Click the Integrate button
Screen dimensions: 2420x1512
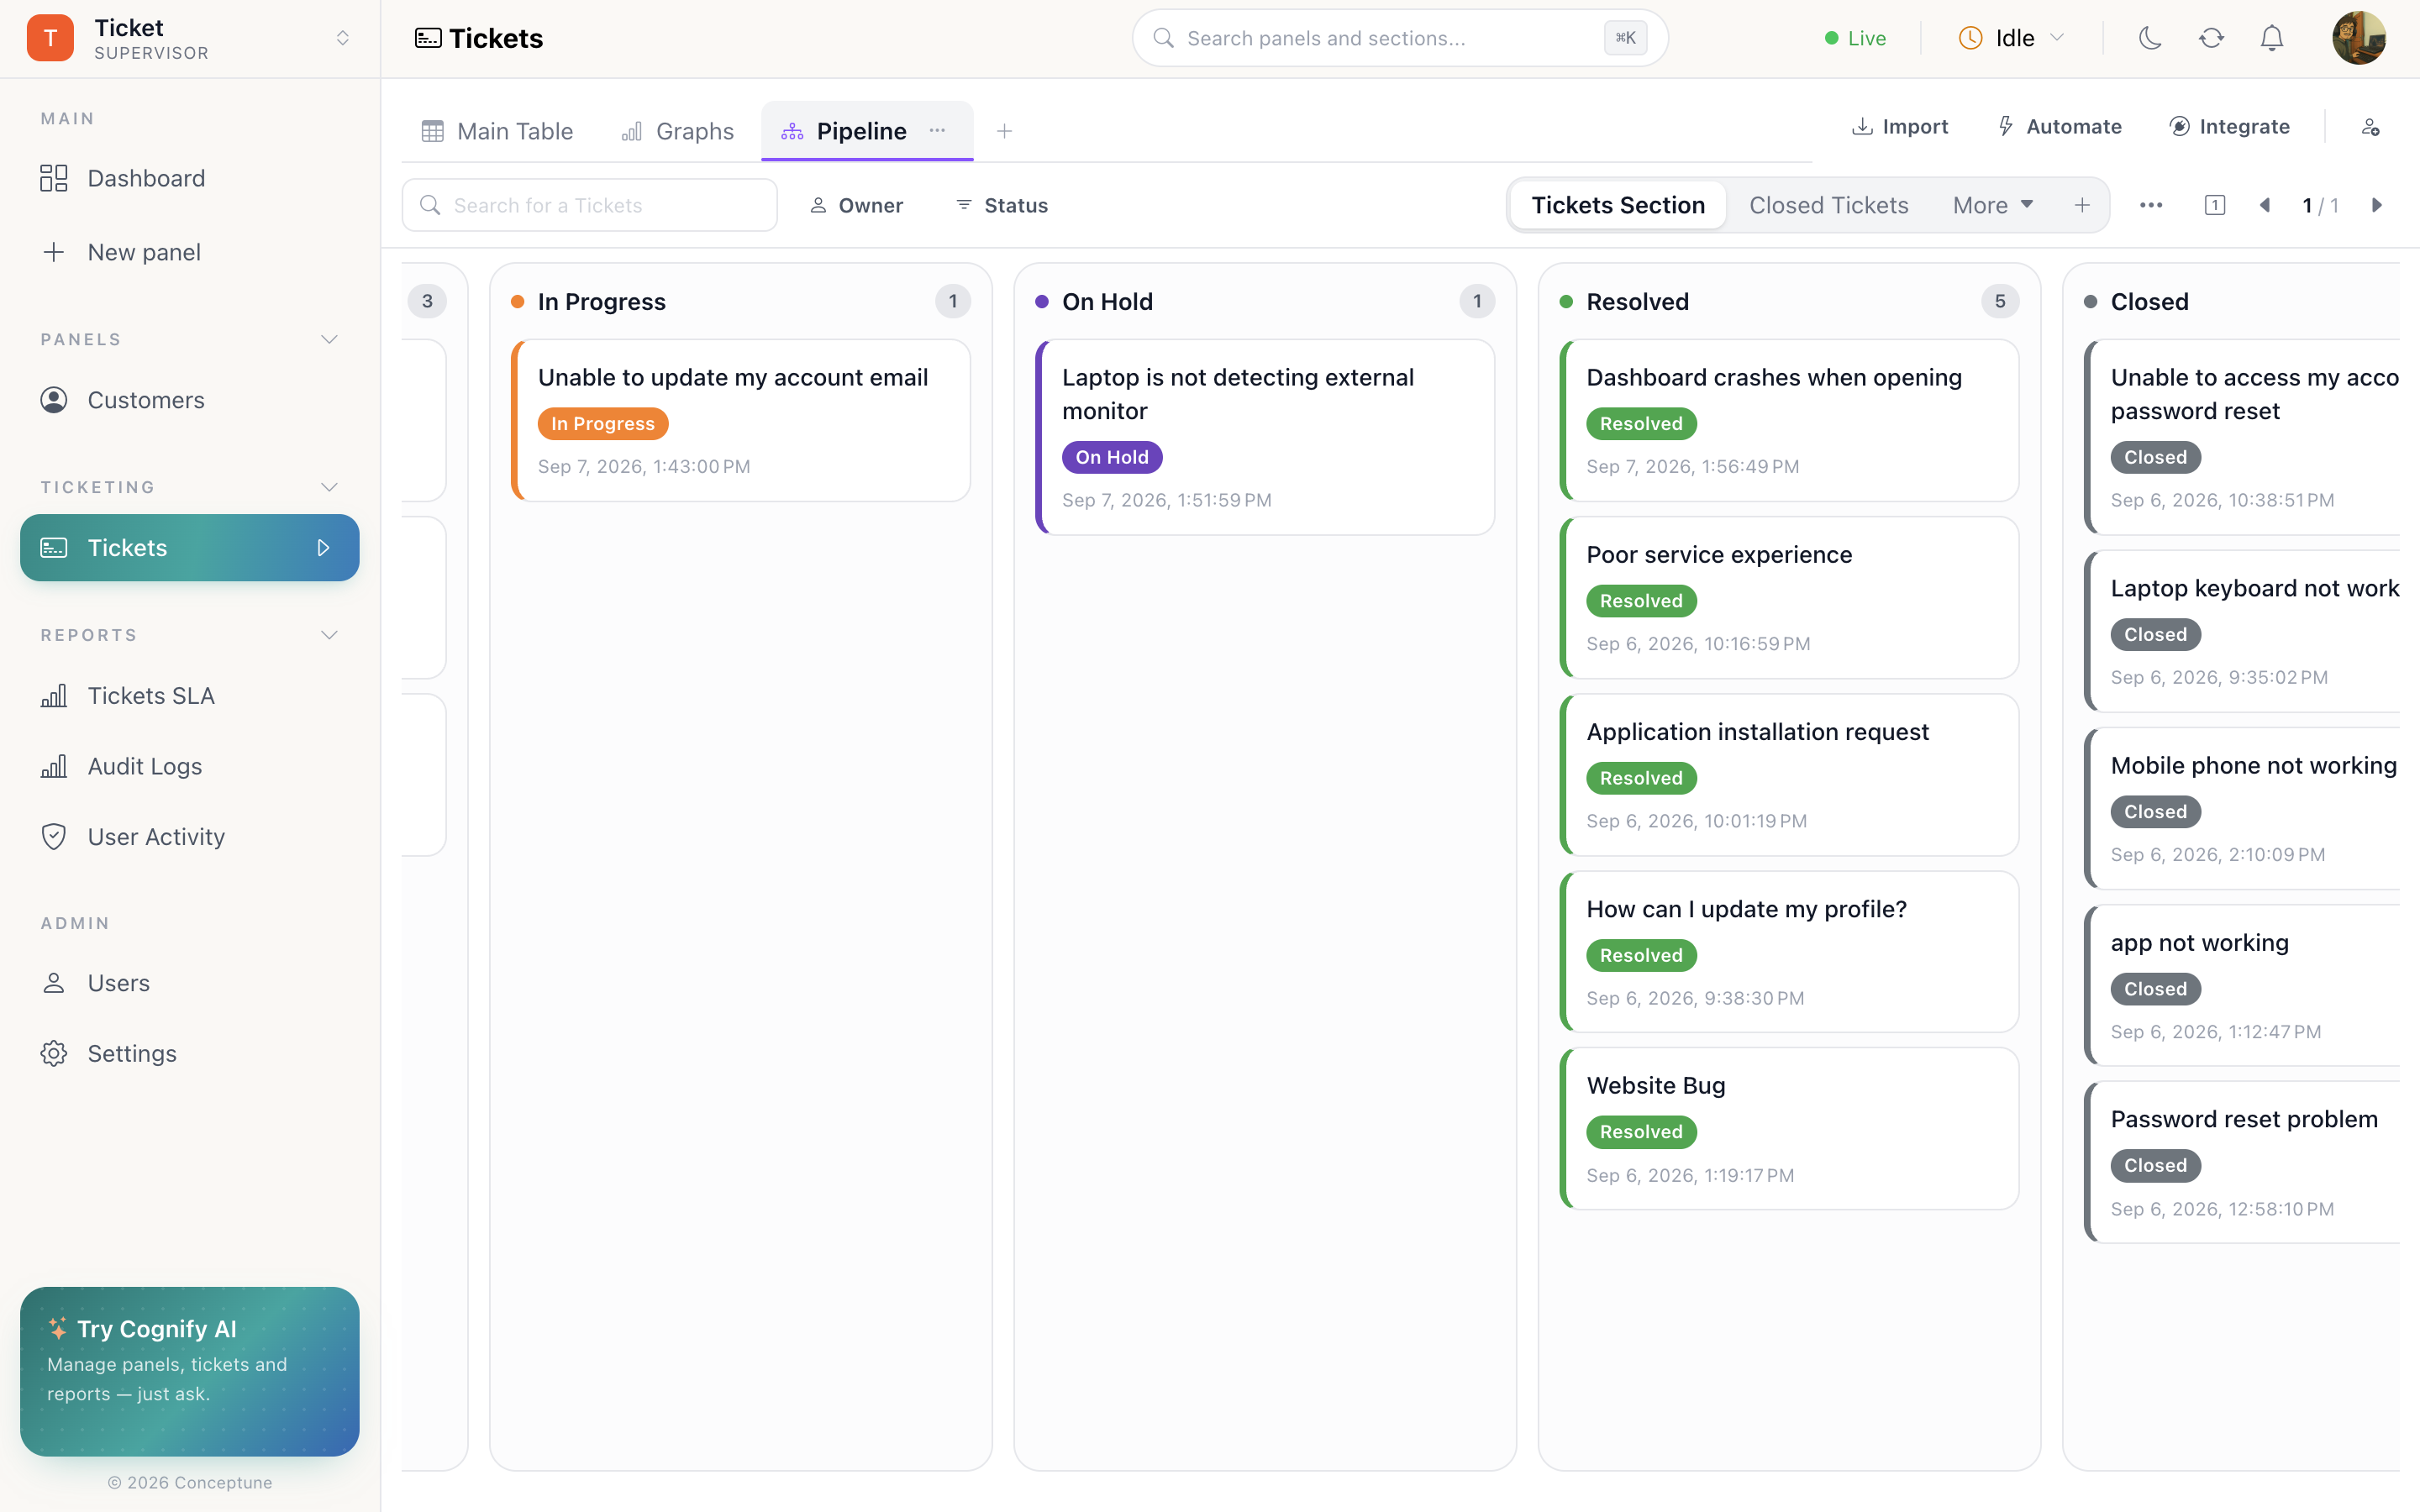click(2230, 126)
